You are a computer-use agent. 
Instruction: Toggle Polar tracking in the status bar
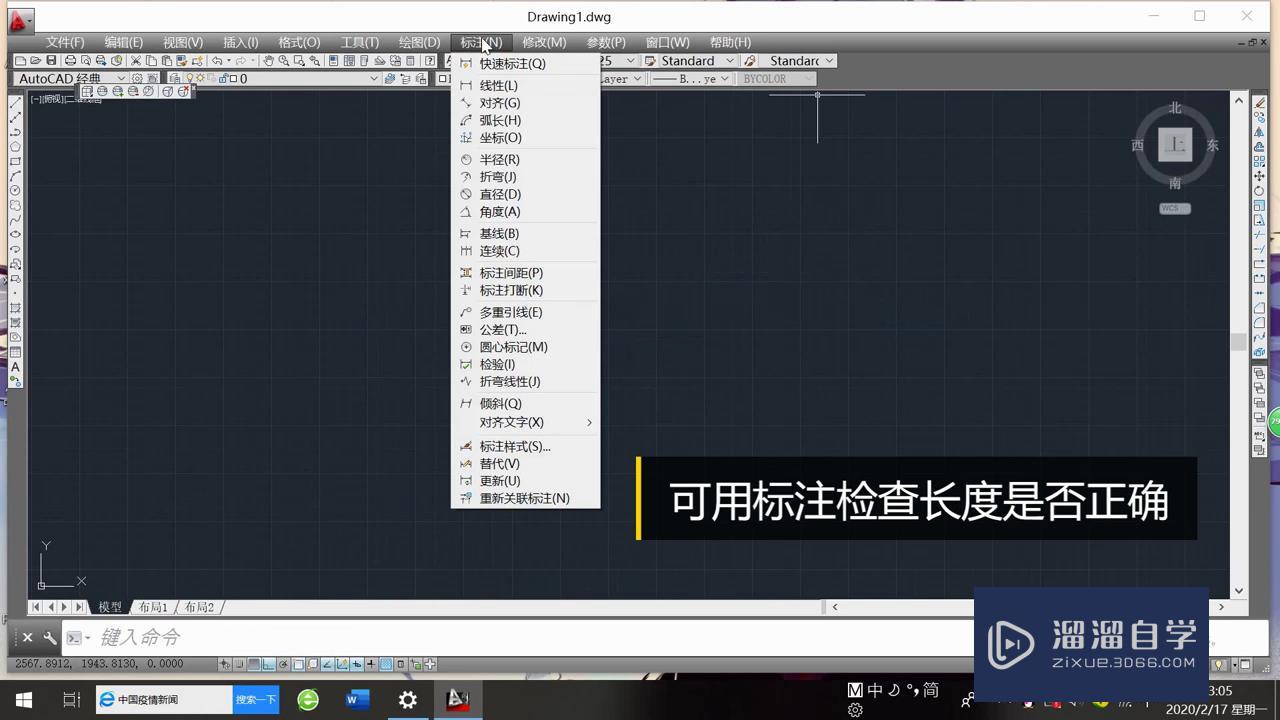pyautogui.click(x=283, y=664)
